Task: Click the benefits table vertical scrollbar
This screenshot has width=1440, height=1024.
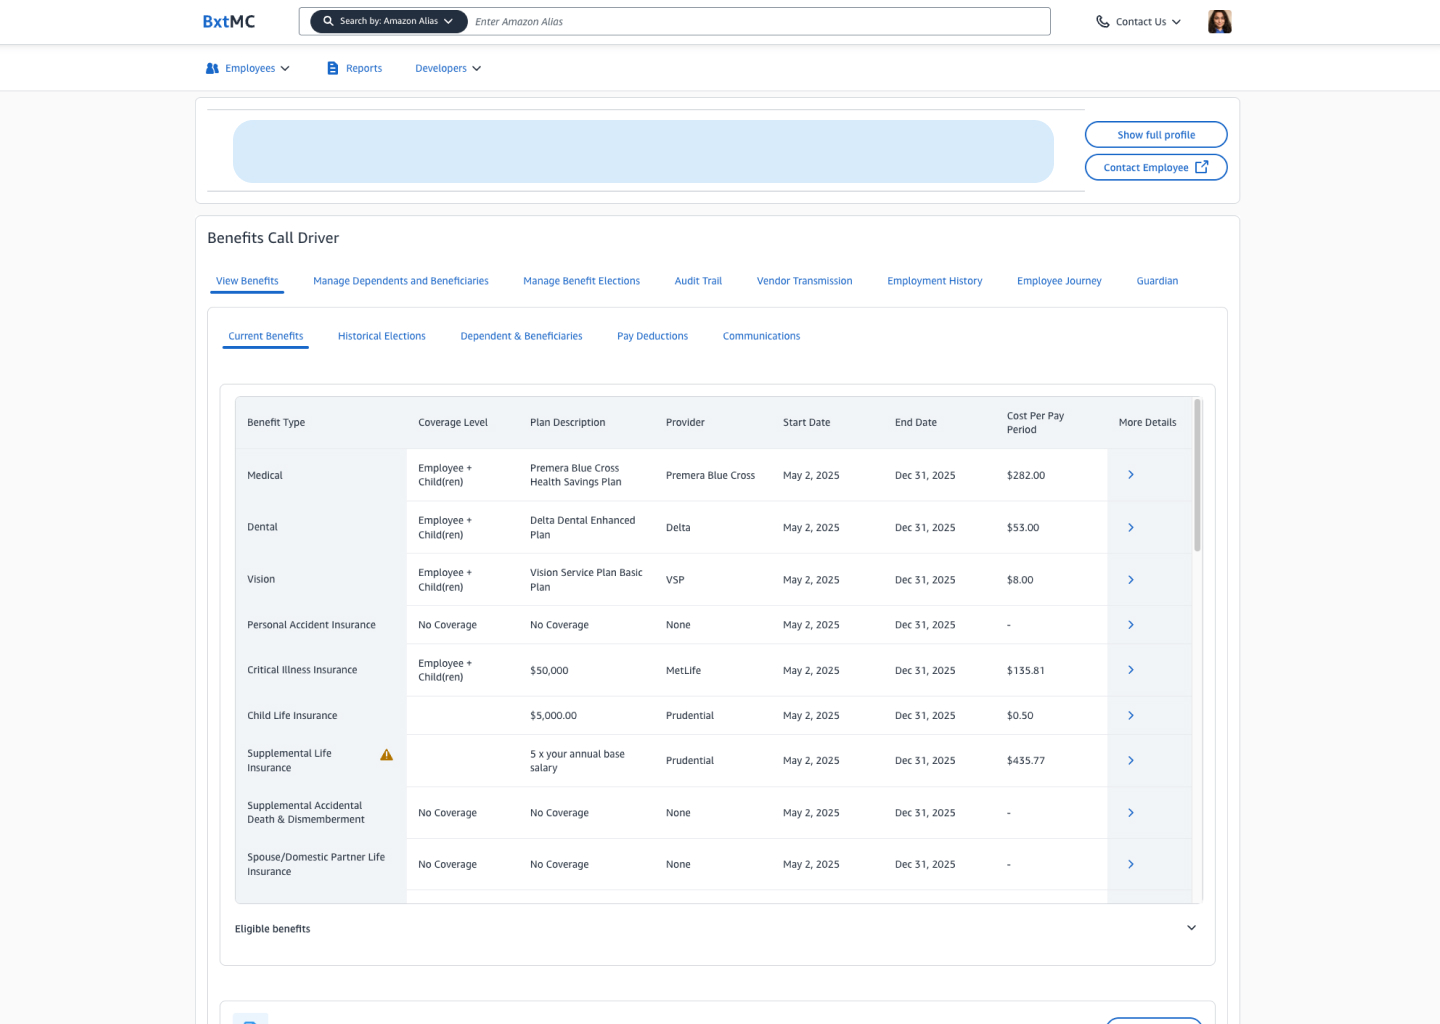Action: (x=1197, y=476)
